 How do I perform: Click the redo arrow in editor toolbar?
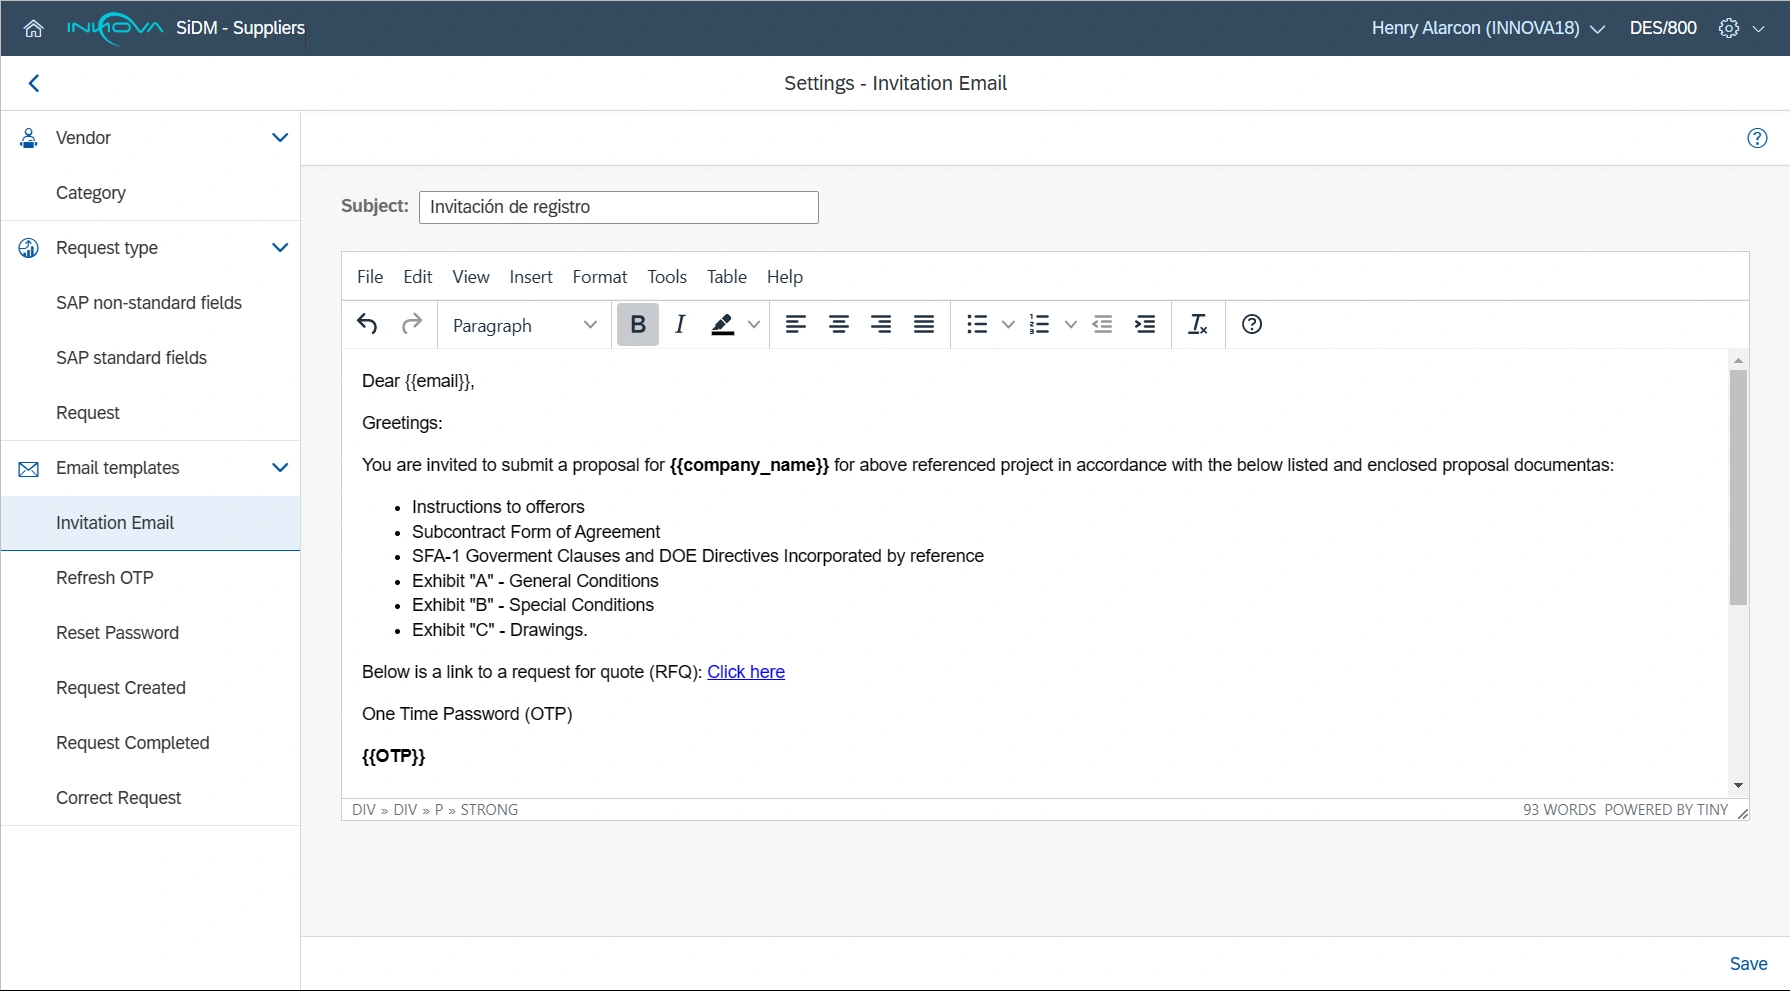[411, 324]
